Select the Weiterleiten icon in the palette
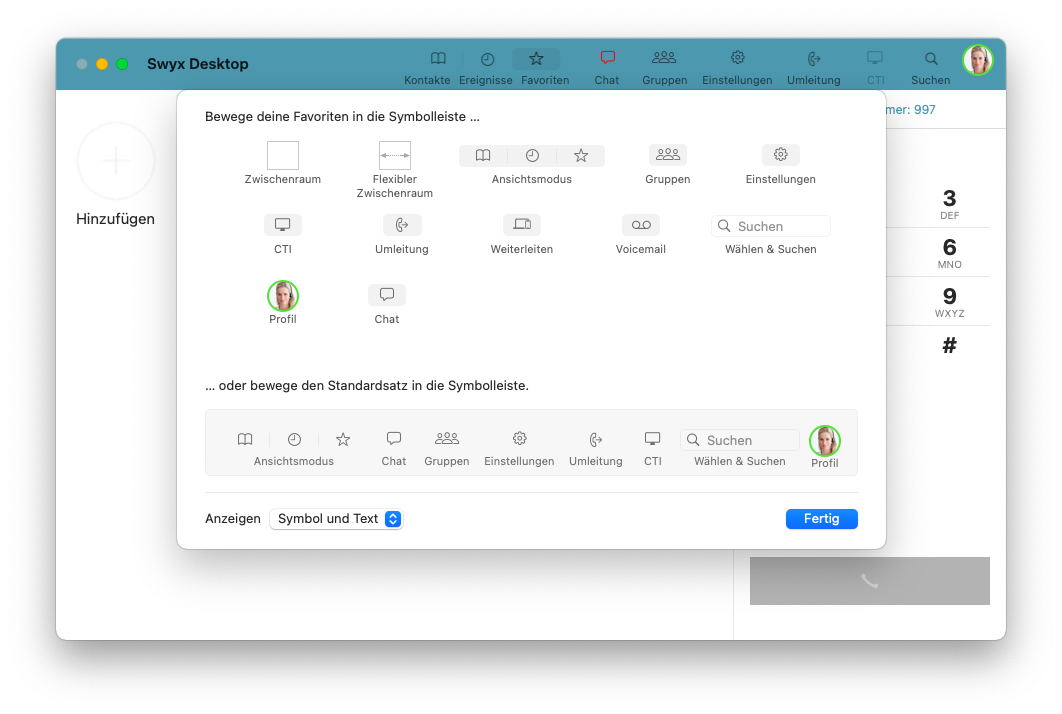Viewport: 1062px width, 714px height. [522, 225]
